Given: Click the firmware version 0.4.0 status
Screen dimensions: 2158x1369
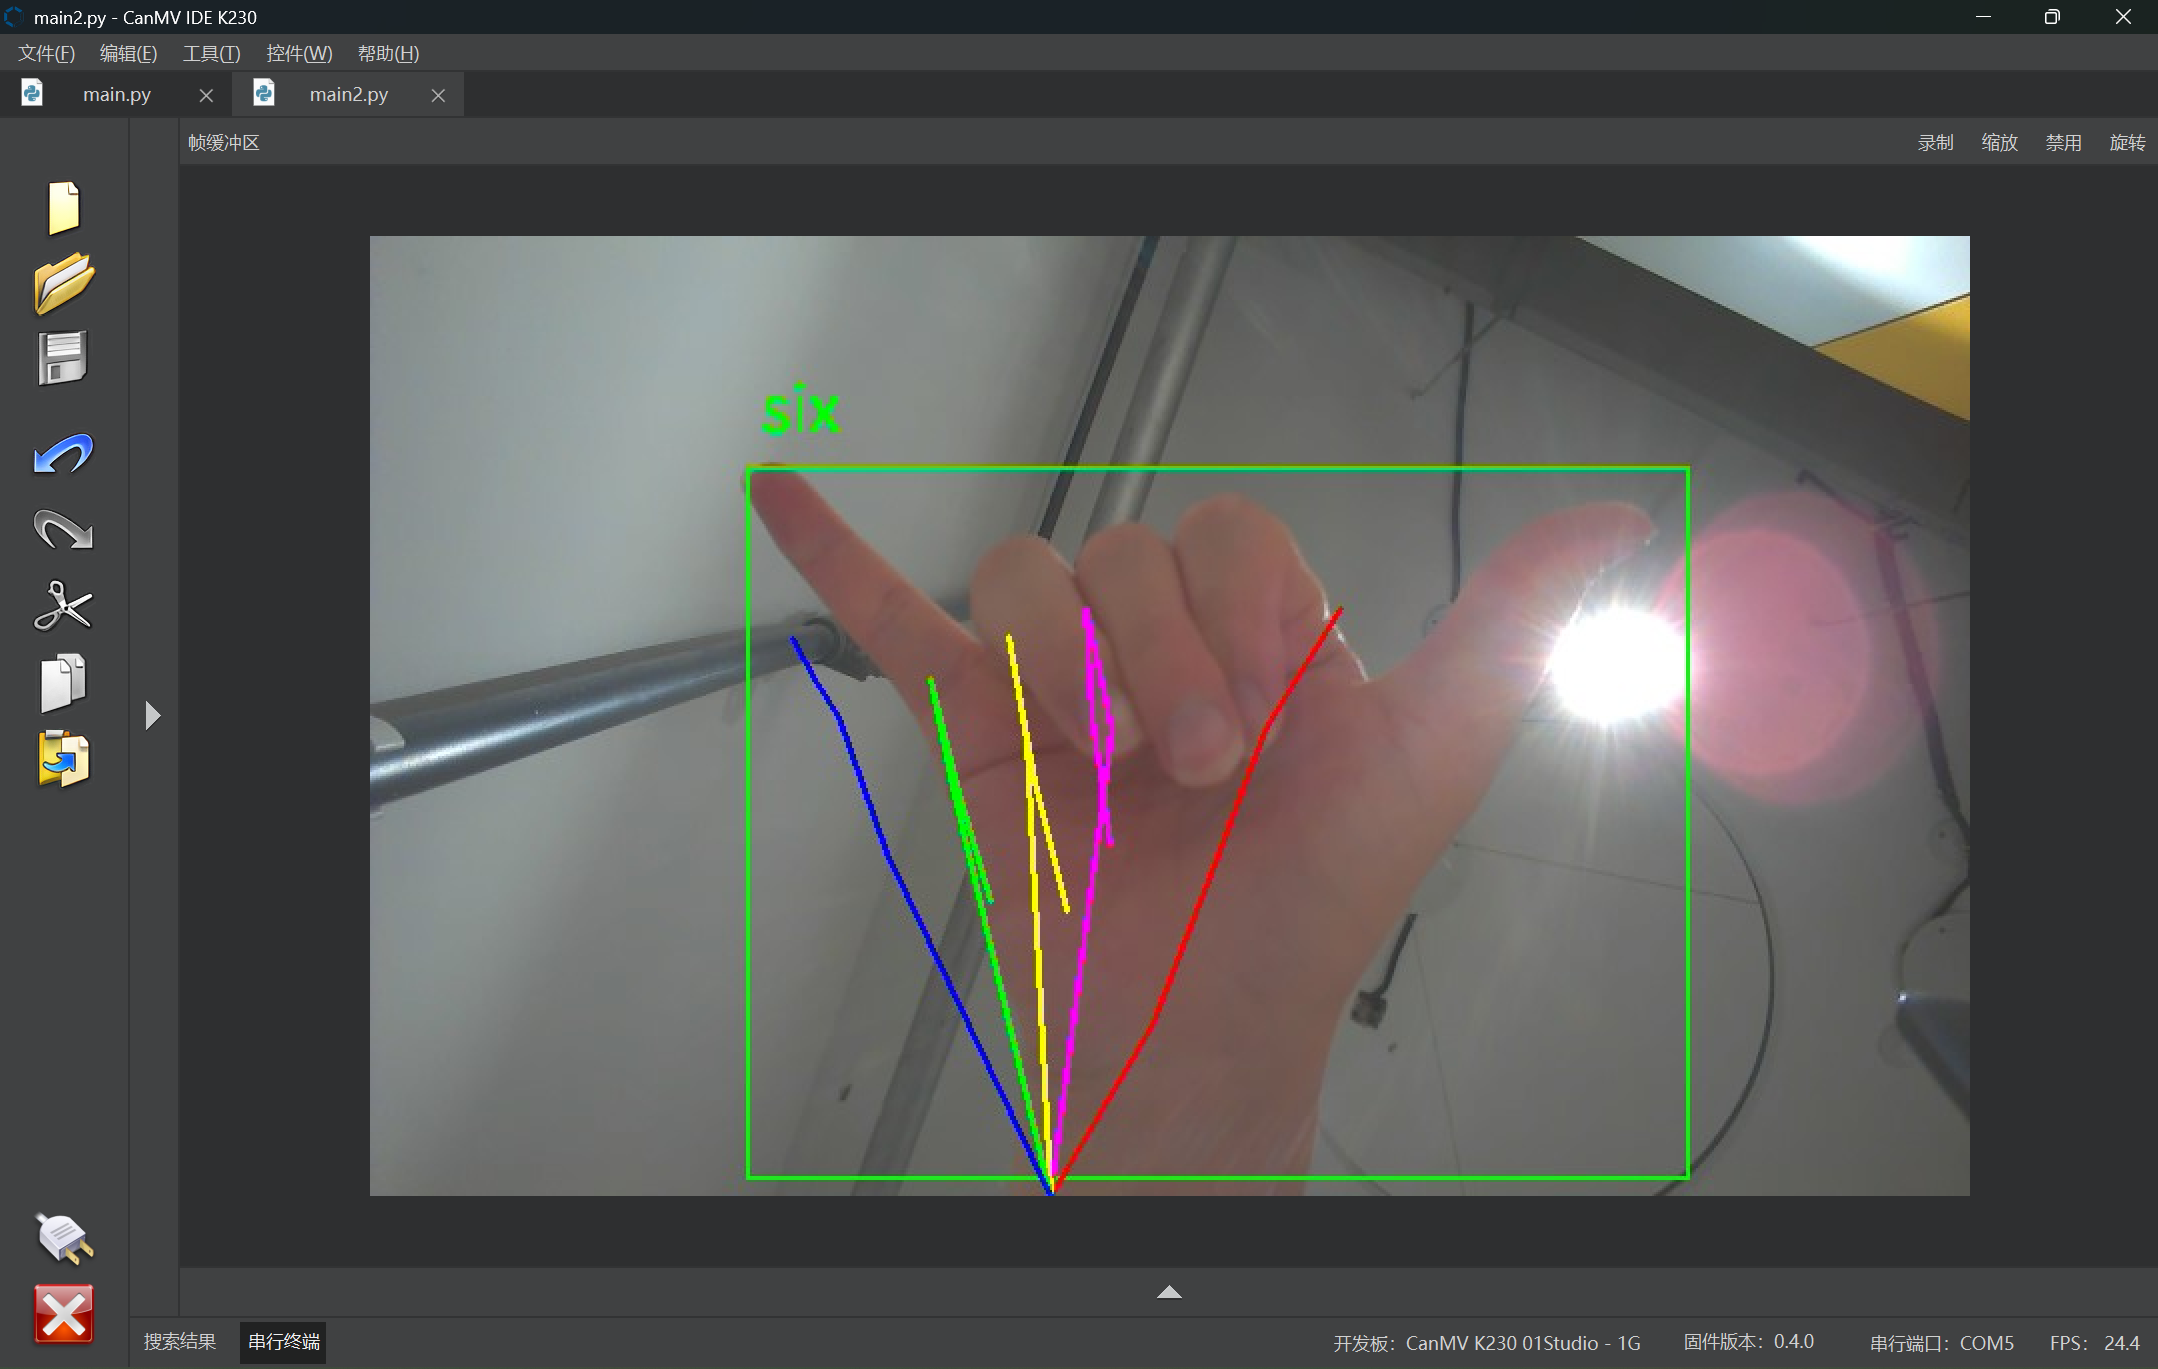Looking at the screenshot, I should point(1748,1342).
